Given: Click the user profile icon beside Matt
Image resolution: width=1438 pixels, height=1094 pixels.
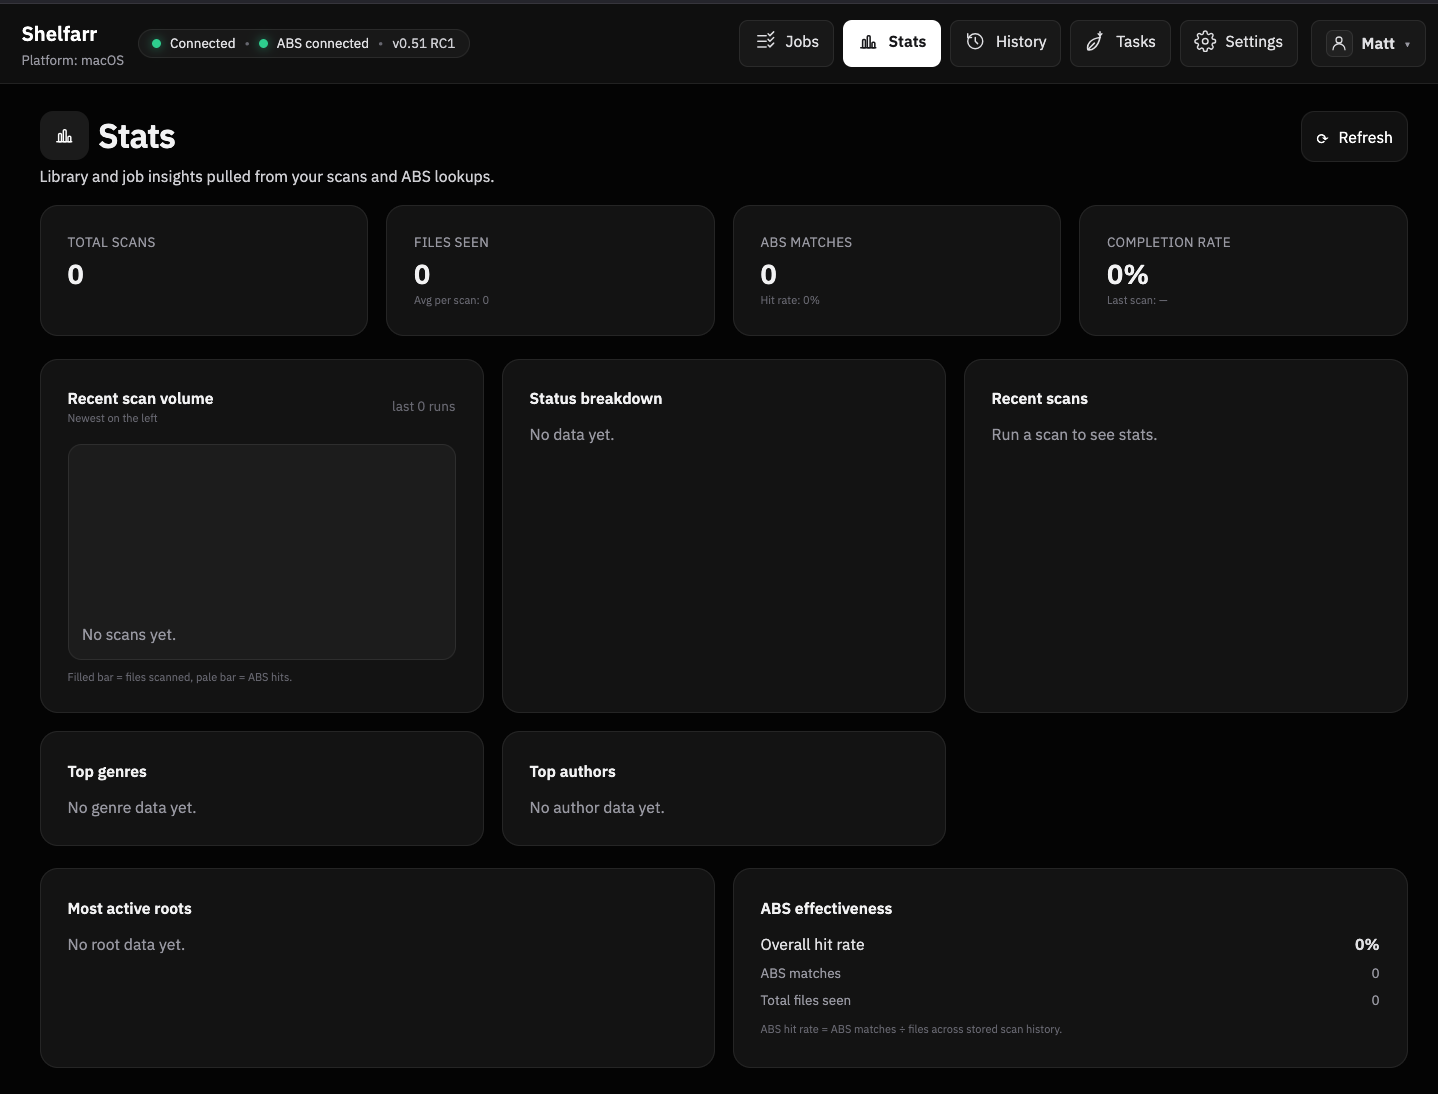Looking at the screenshot, I should (x=1339, y=43).
